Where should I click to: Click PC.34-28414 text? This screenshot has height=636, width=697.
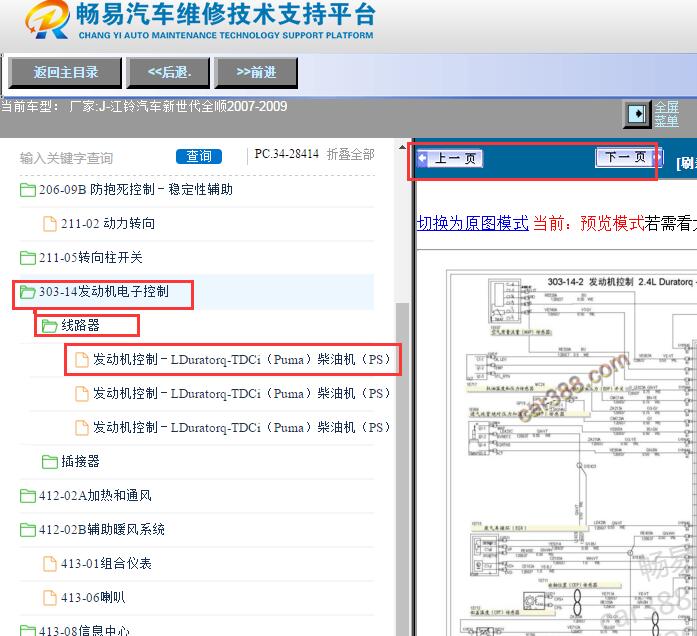[x=287, y=154]
